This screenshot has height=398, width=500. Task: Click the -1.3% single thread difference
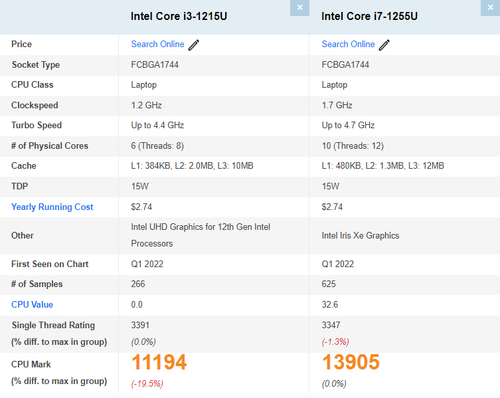click(x=335, y=342)
